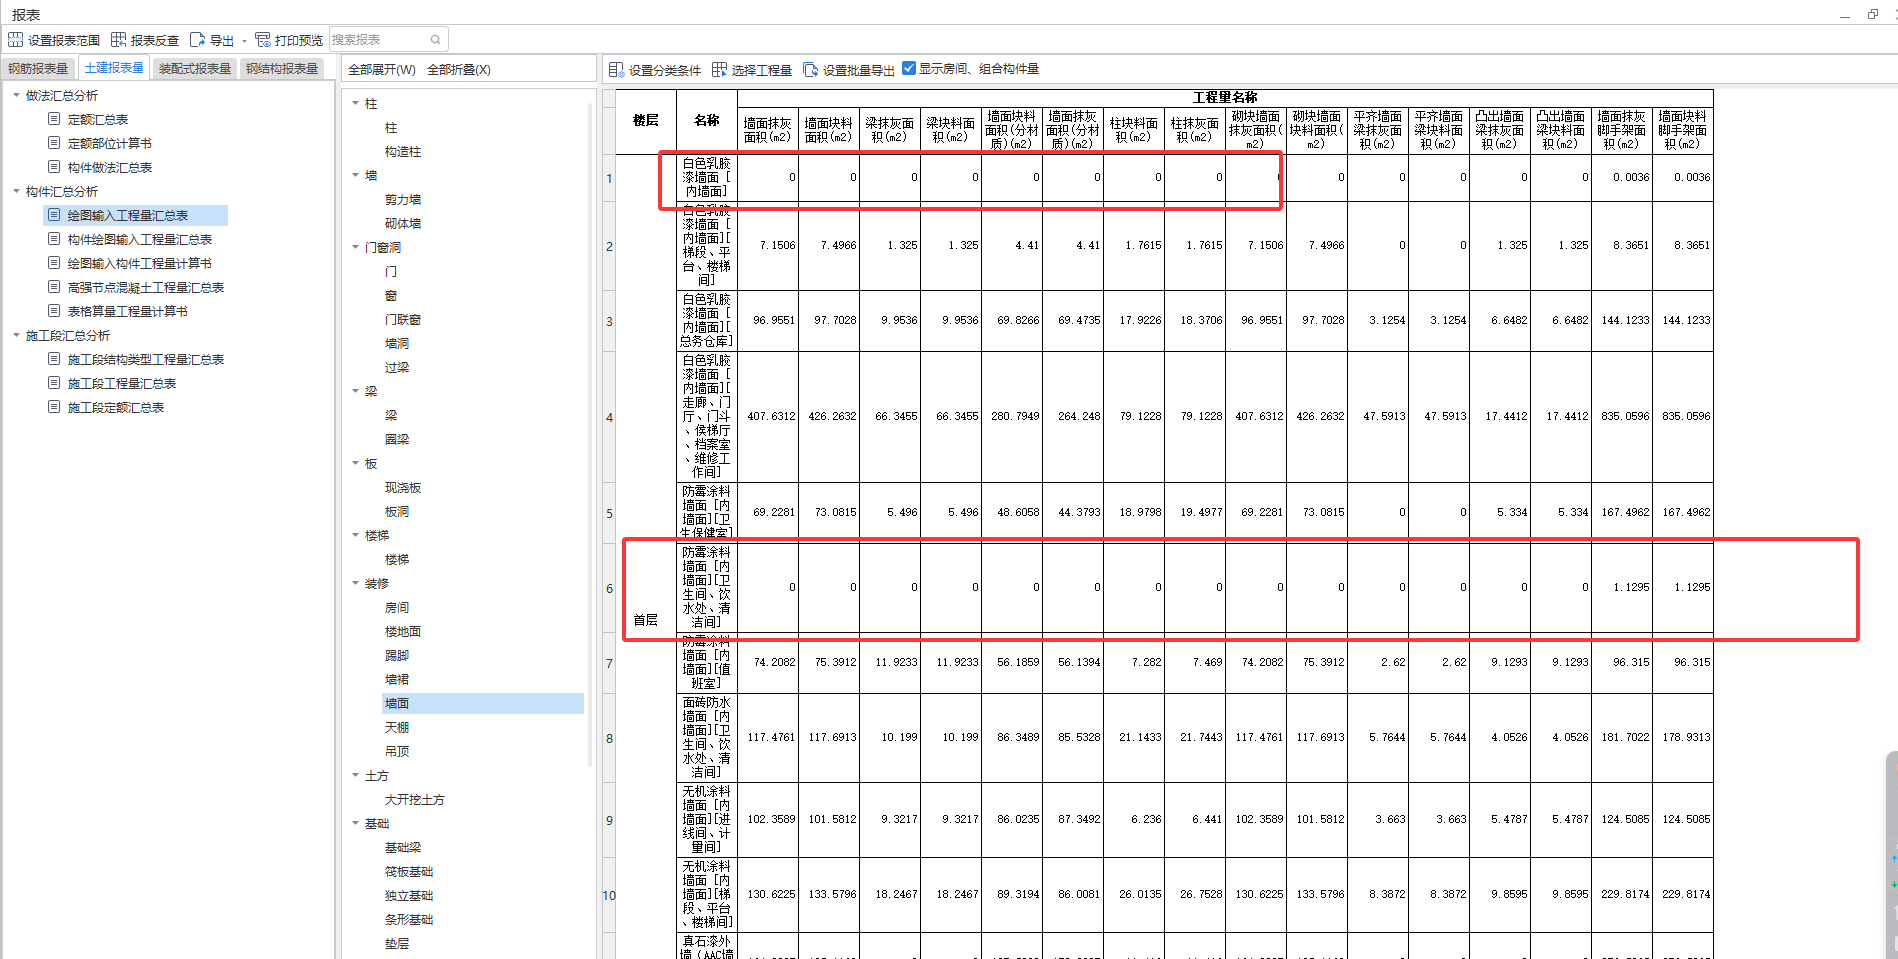Open the 选择工程量 dialog
This screenshot has width=1898, height=959.
718,68
